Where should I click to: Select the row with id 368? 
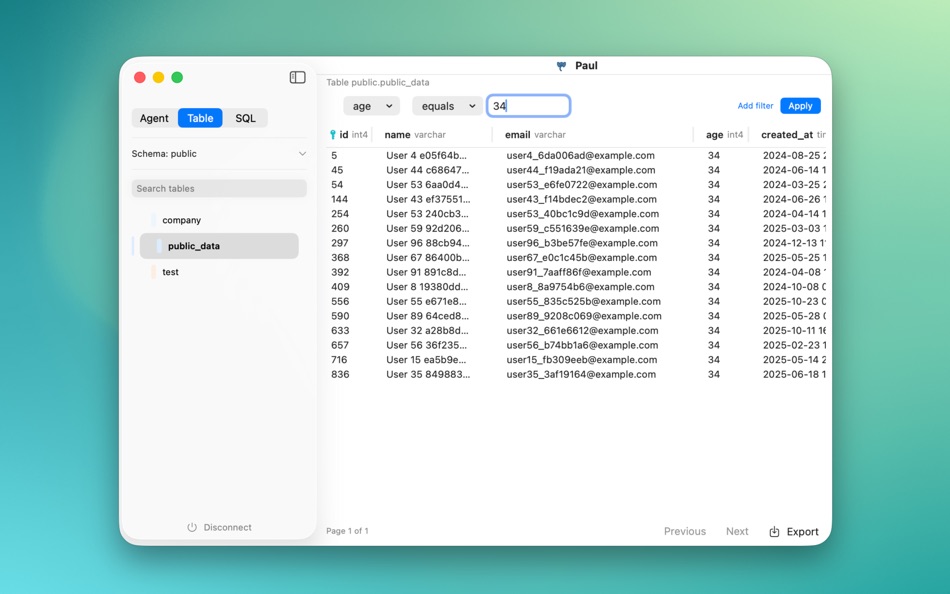point(576,258)
